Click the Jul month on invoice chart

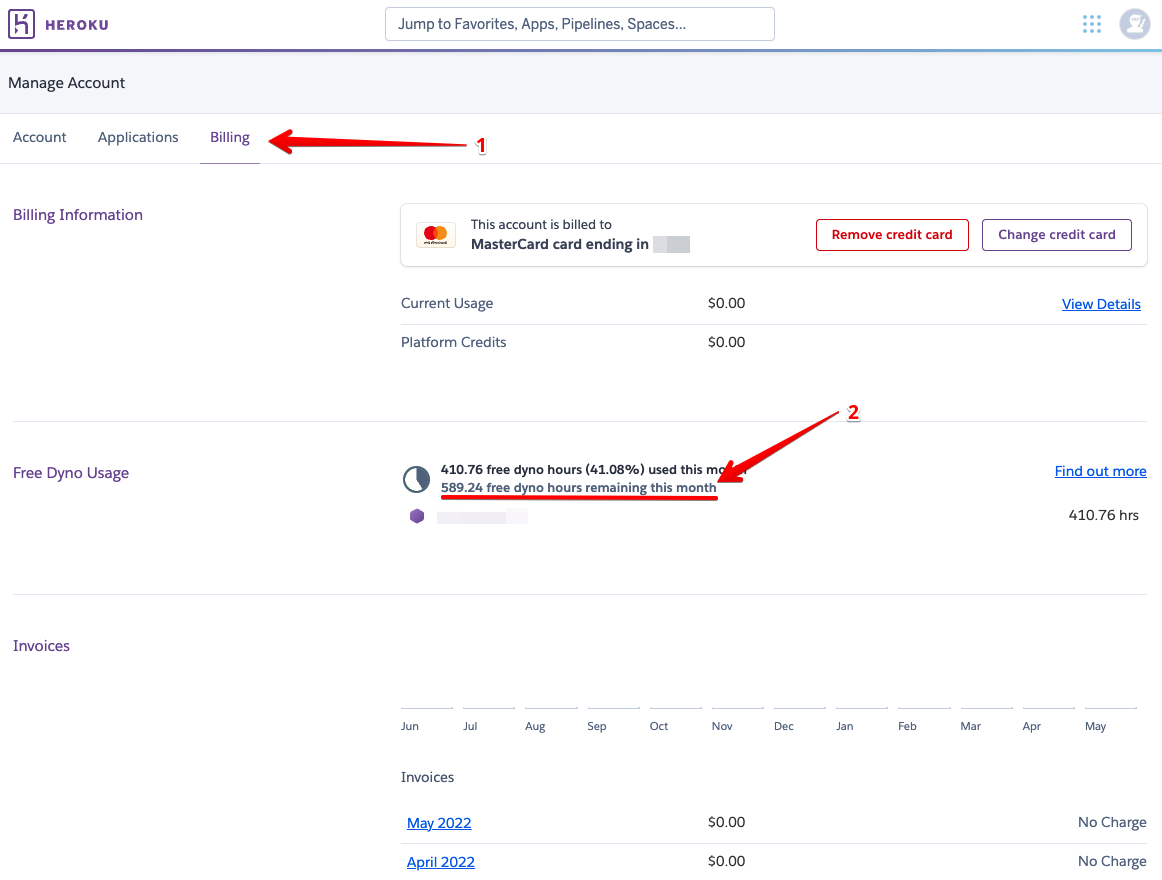(x=470, y=727)
